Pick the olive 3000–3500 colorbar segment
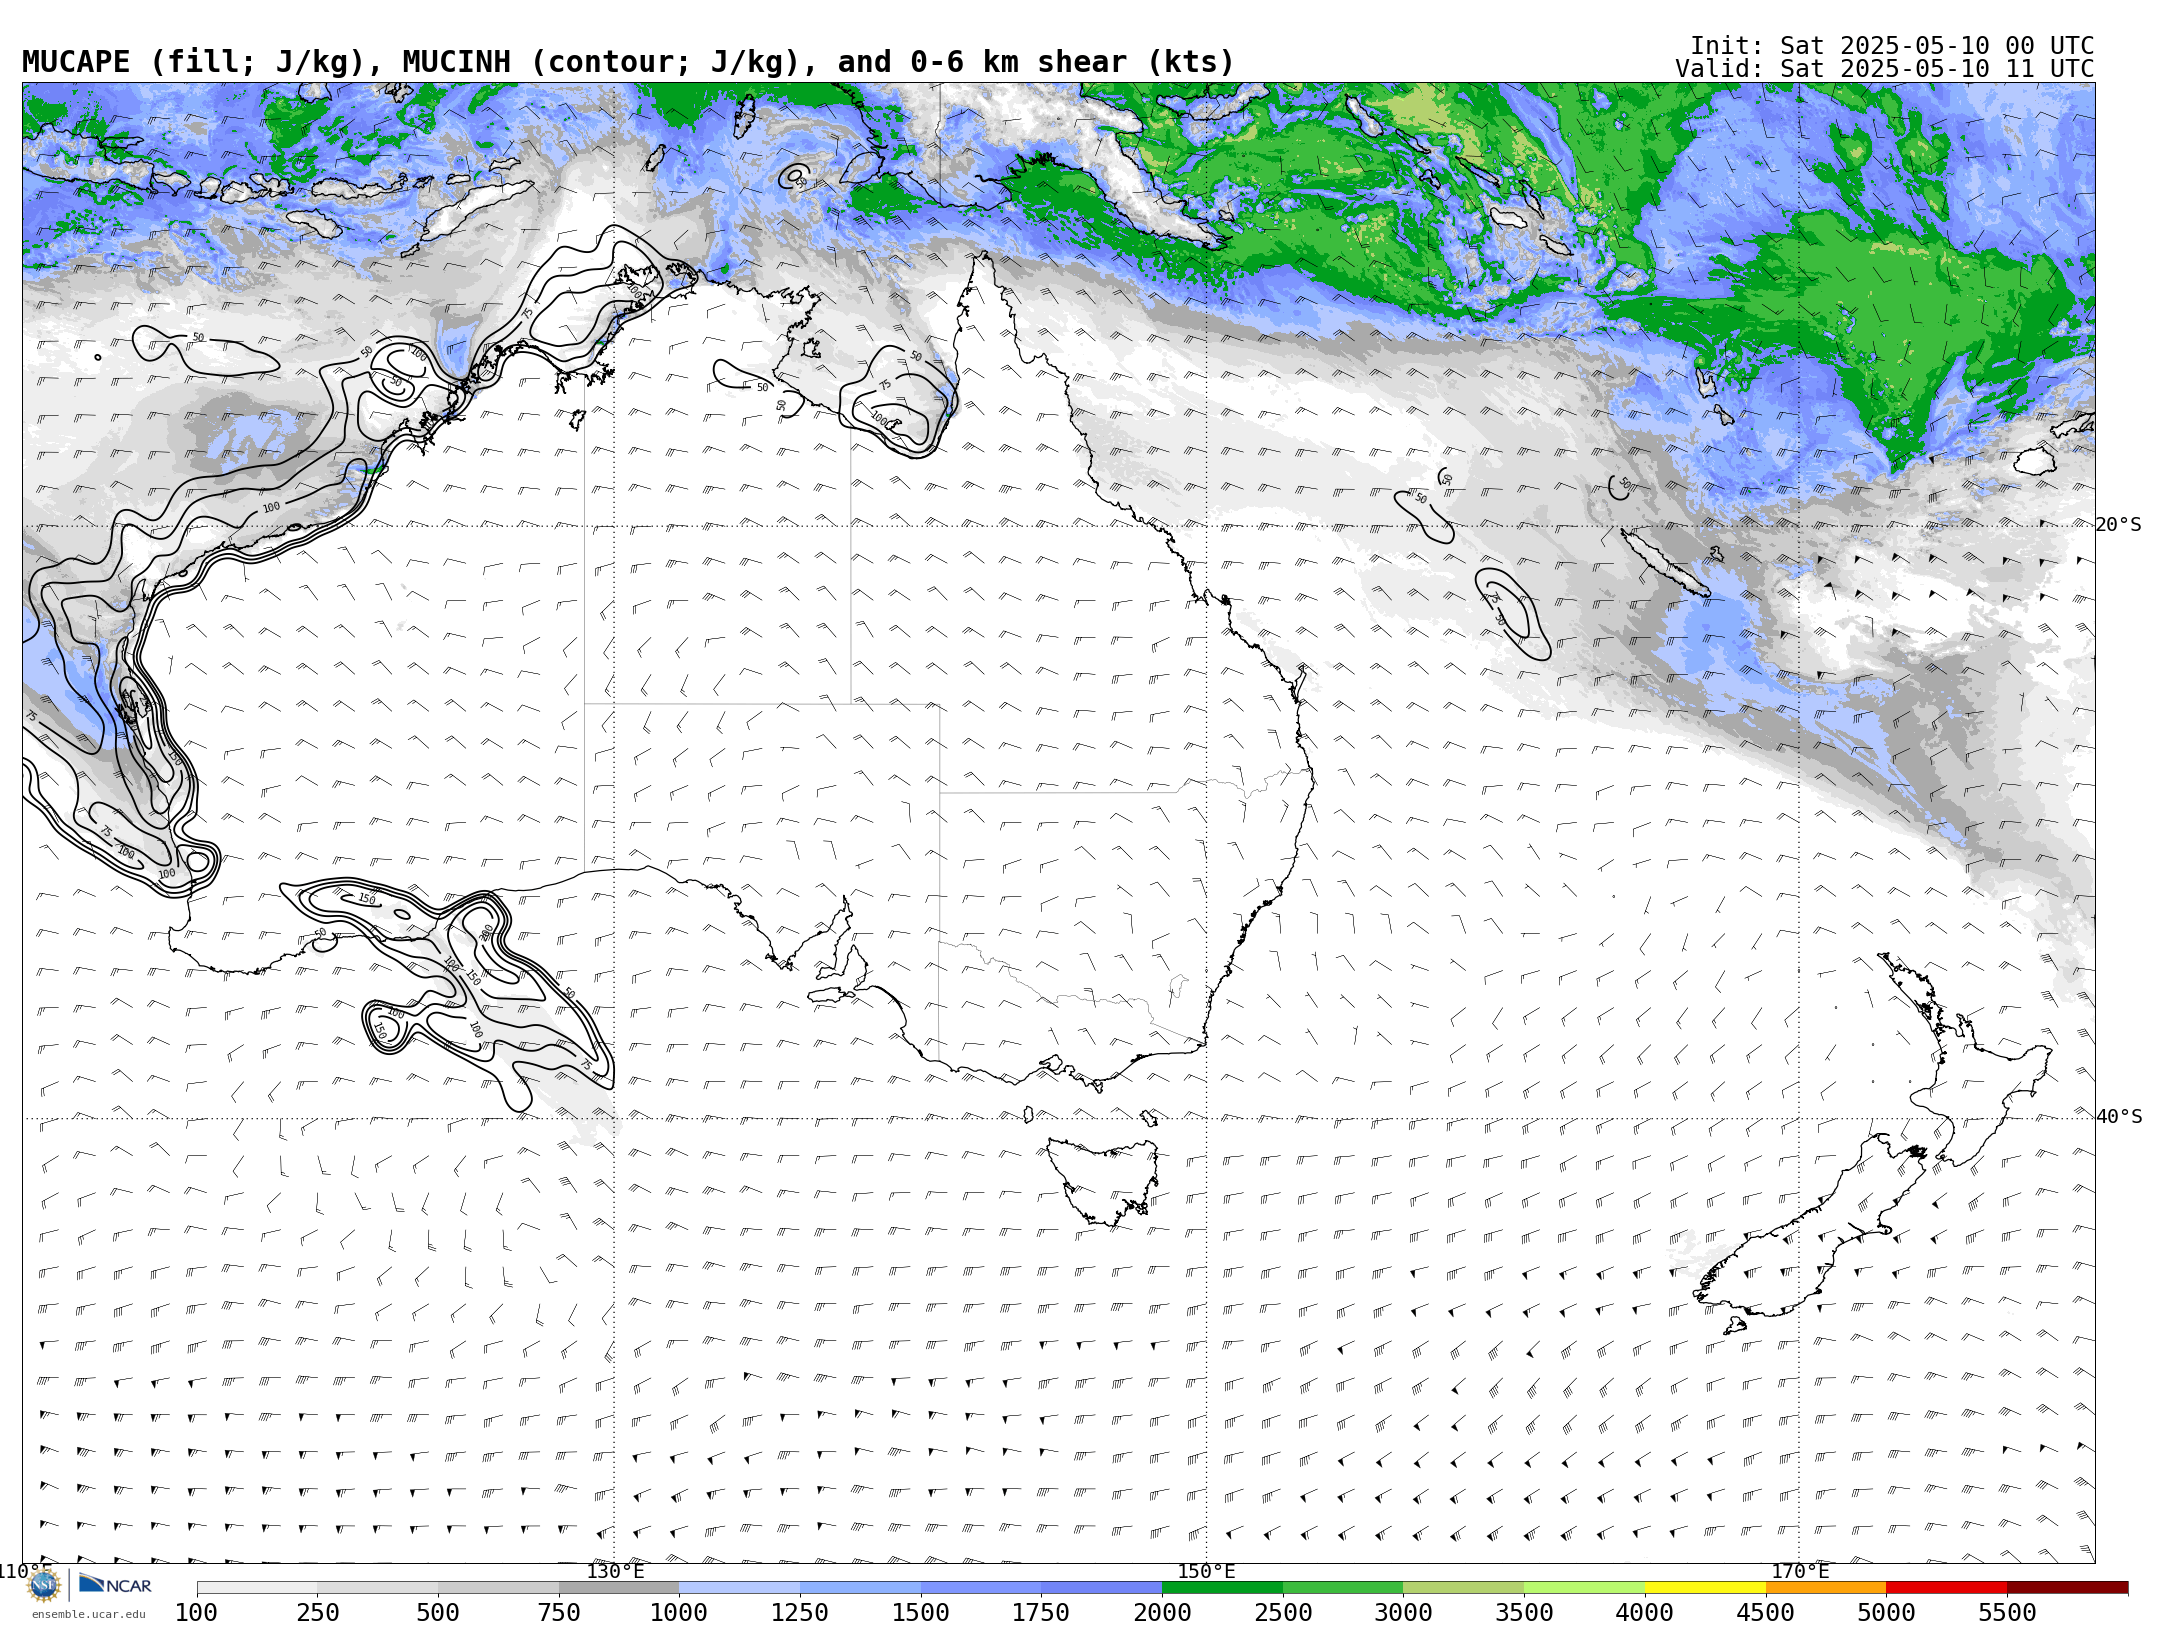Image resolution: width=2160 pixels, height=1626 pixels. 1464,1588
